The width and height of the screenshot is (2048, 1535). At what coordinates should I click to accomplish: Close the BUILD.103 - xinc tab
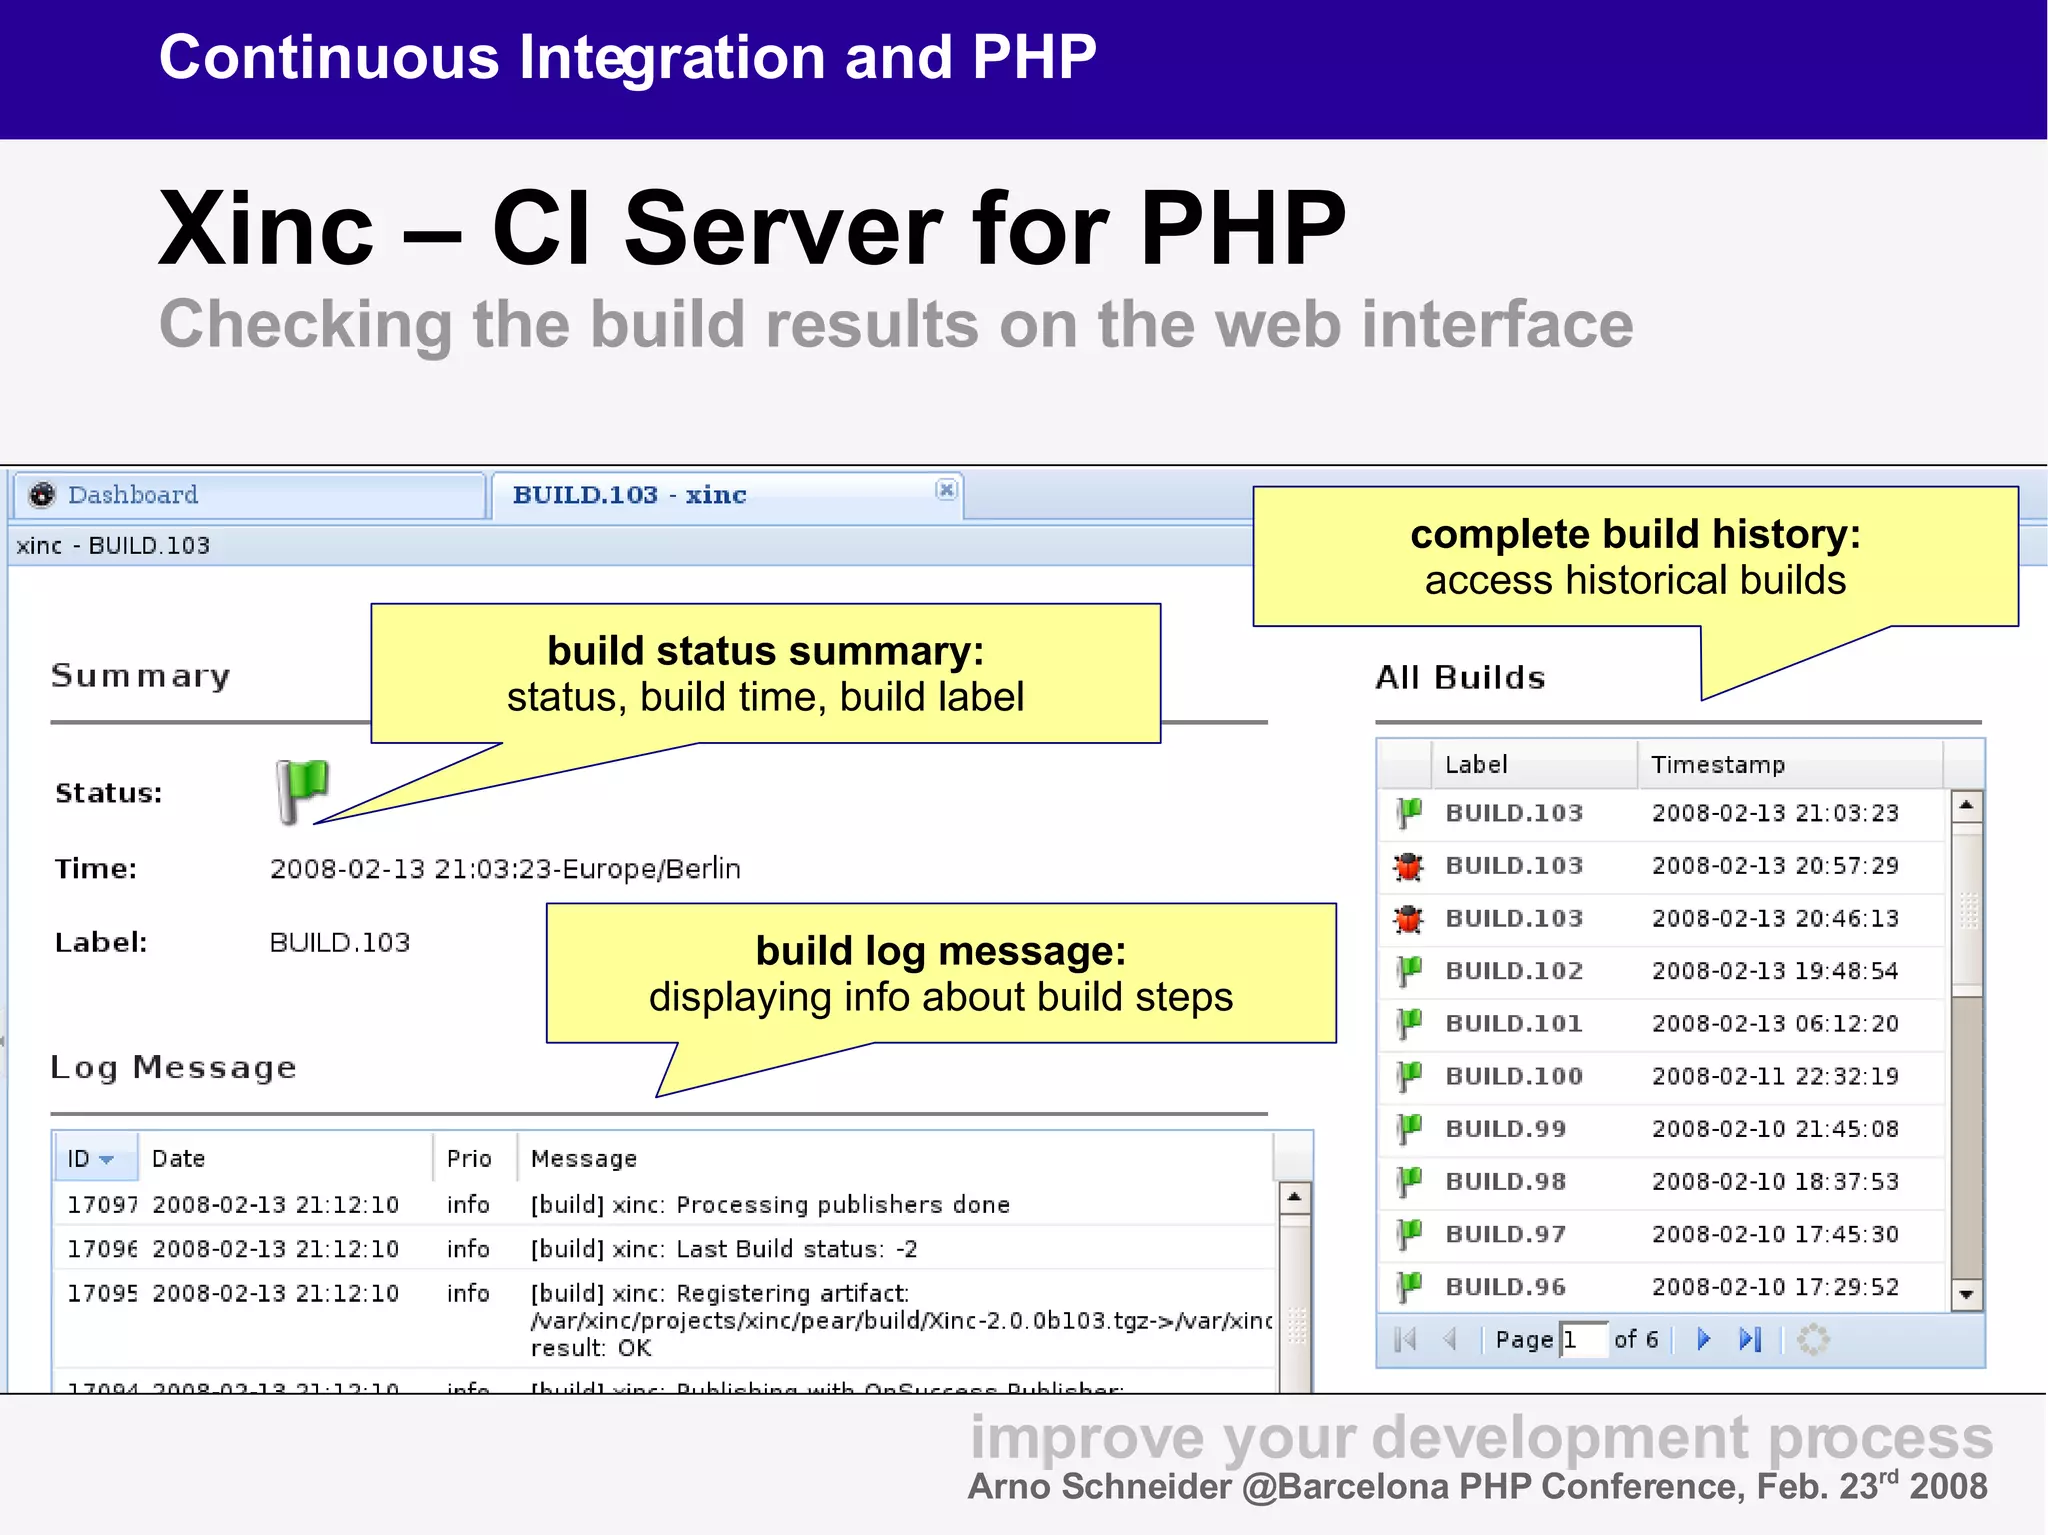point(946,489)
